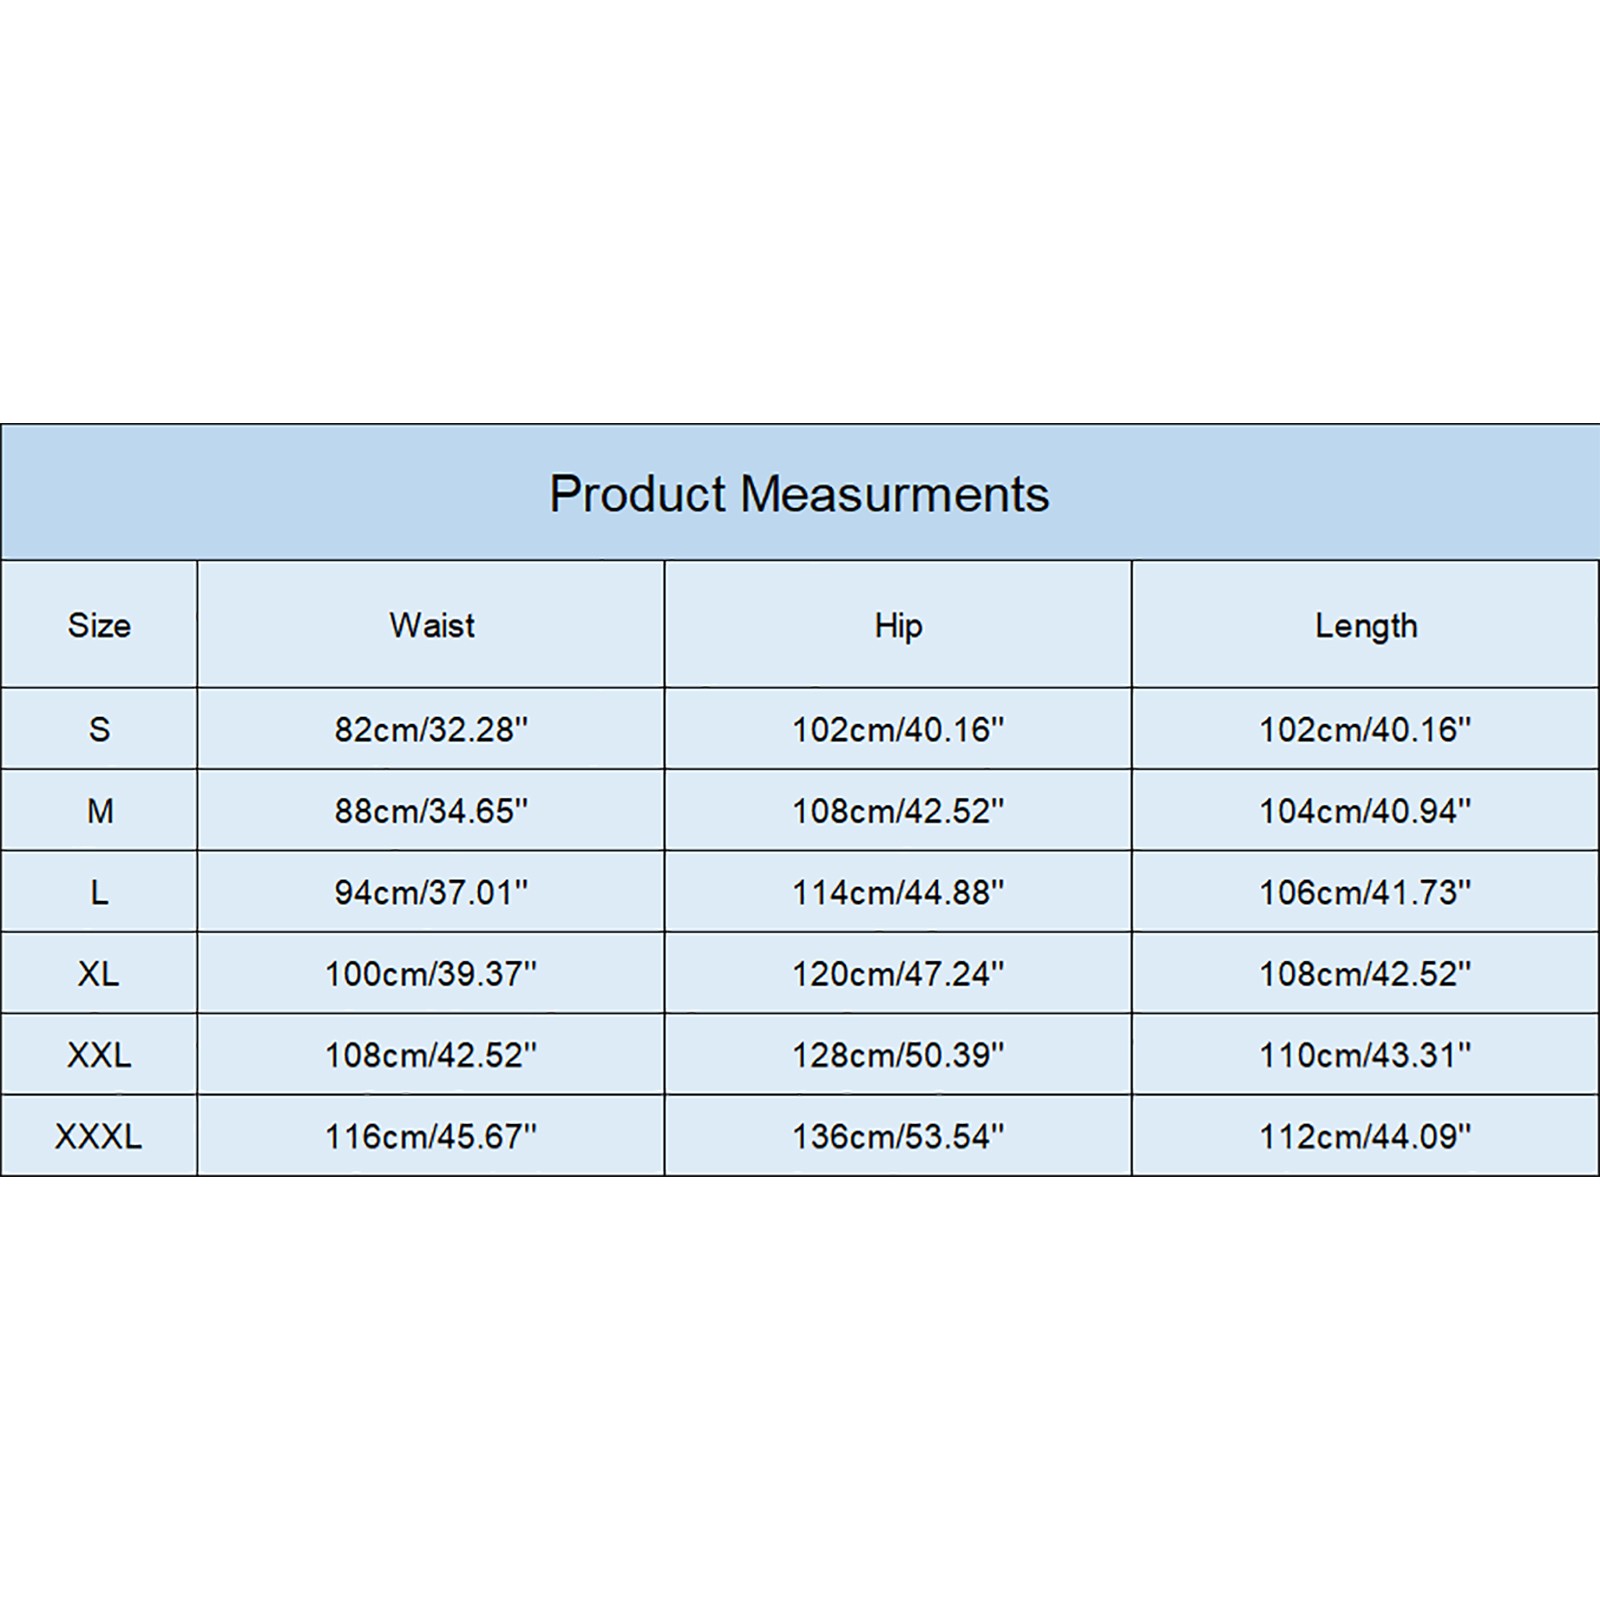
Task: Click length cell 110cm/43.31''
Action: [x=1366, y=1055]
